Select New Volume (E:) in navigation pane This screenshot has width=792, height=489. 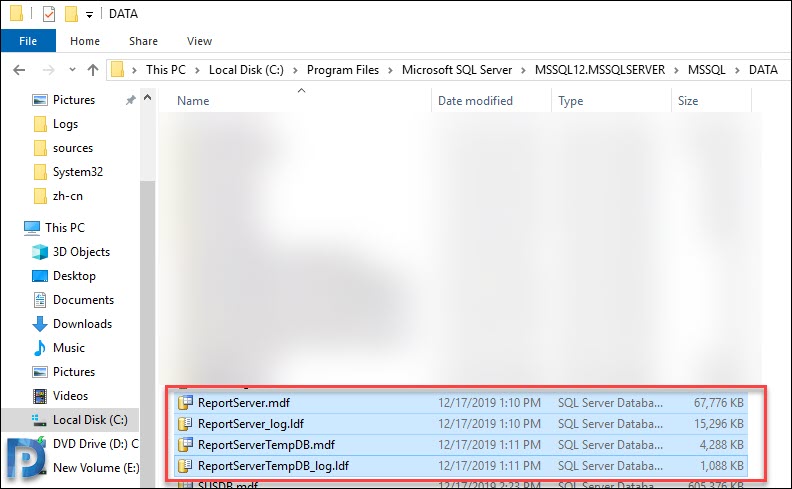(x=96, y=468)
